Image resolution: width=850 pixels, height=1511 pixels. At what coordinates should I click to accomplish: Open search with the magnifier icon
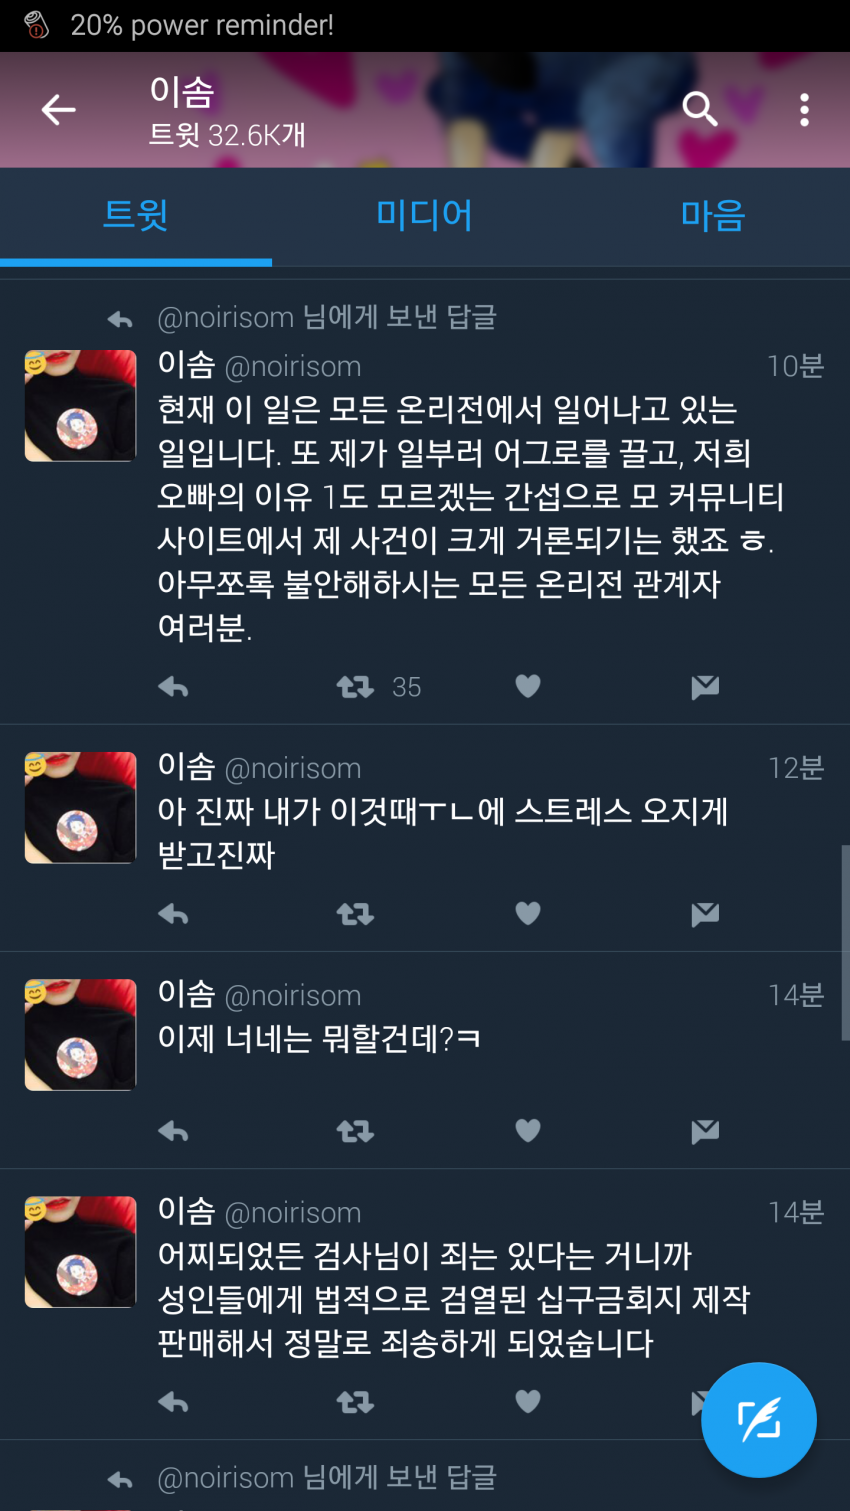(699, 109)
